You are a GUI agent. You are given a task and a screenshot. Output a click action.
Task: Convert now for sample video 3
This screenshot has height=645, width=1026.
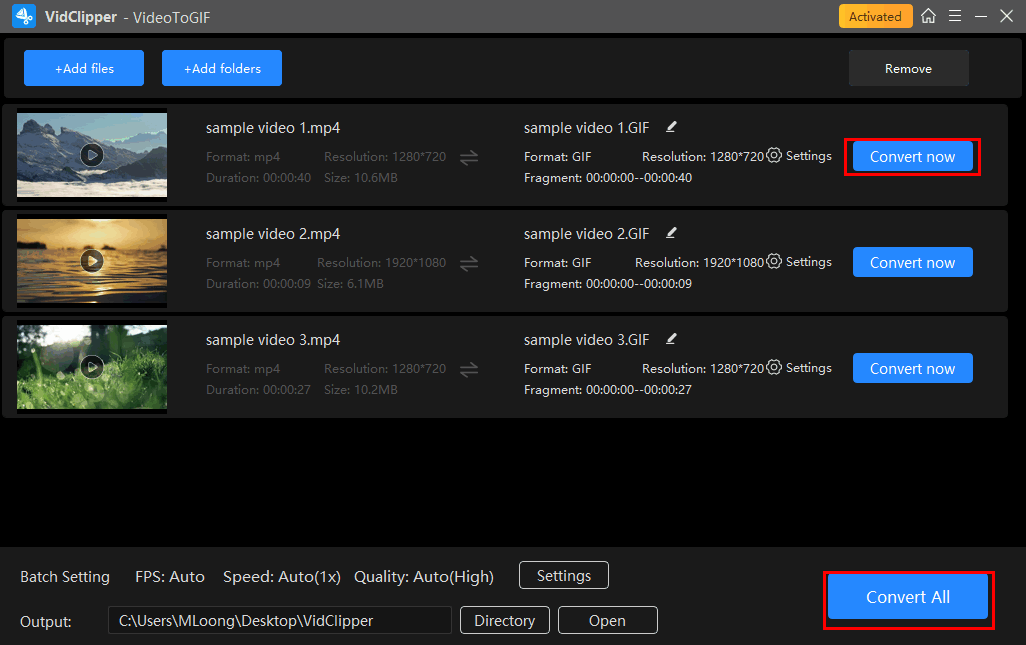pos(912,368)
